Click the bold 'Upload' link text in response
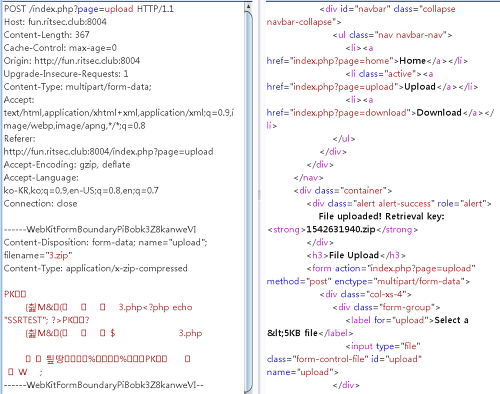500x394 pixels. pyautogui.click(x=420, y=87)
